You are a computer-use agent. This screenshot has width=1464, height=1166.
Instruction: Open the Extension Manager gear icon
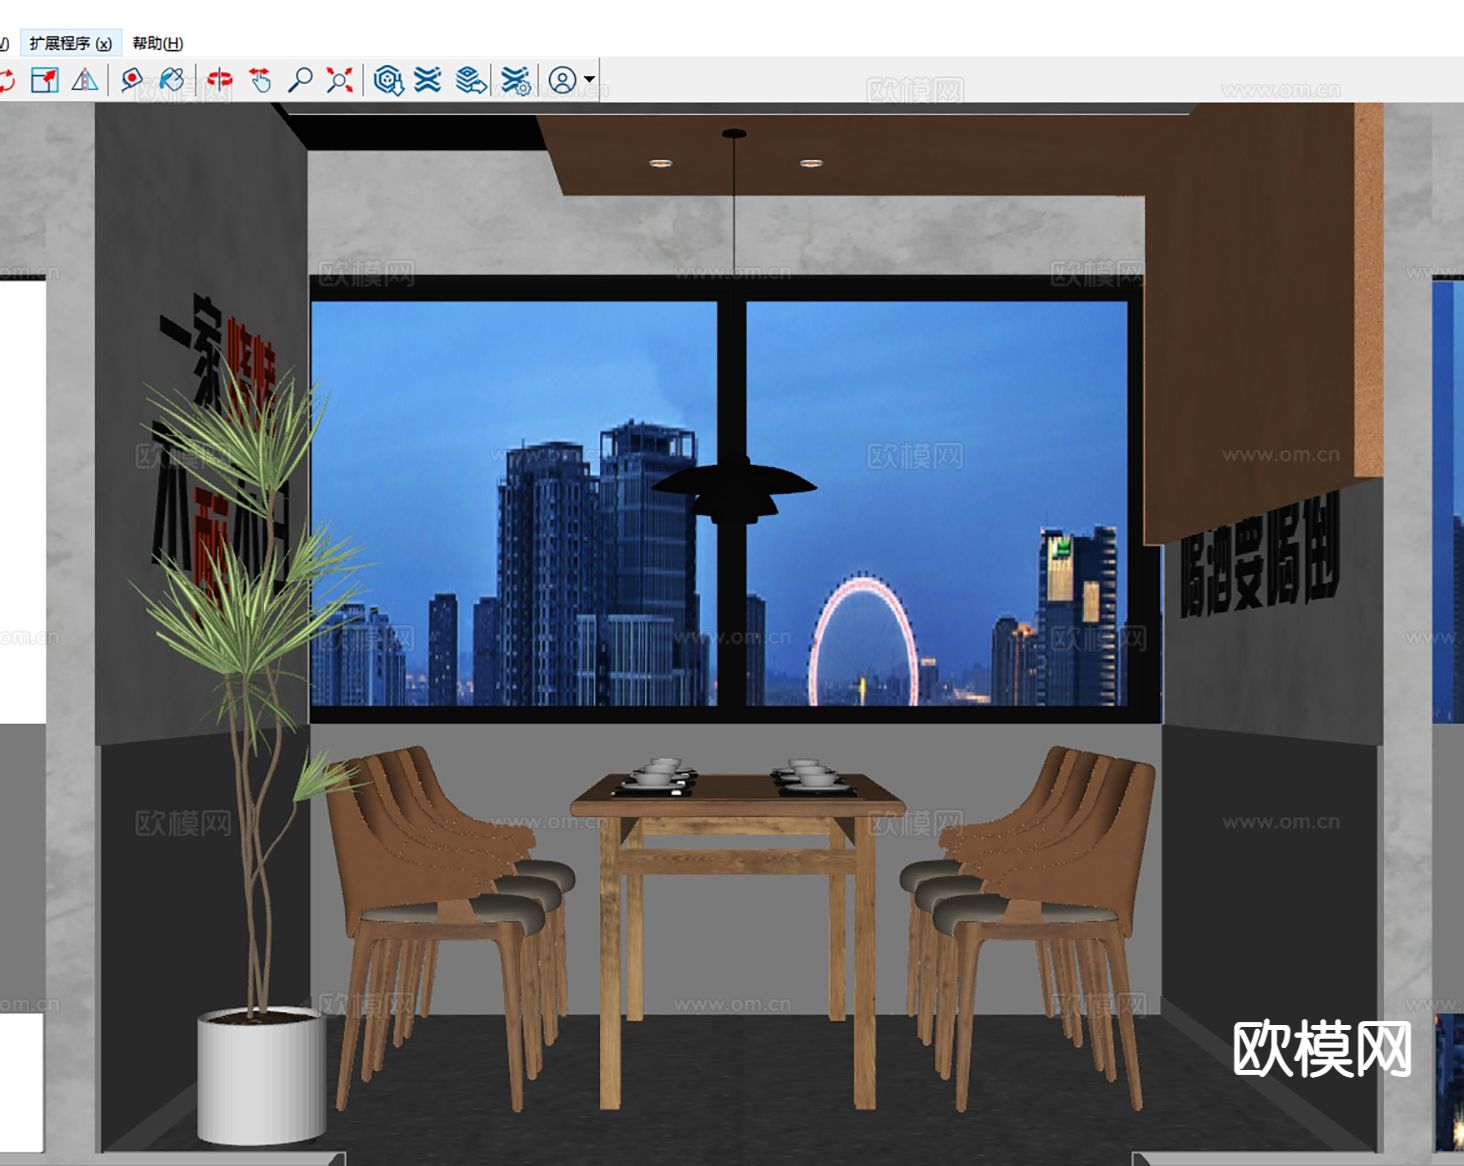point(516,80)
